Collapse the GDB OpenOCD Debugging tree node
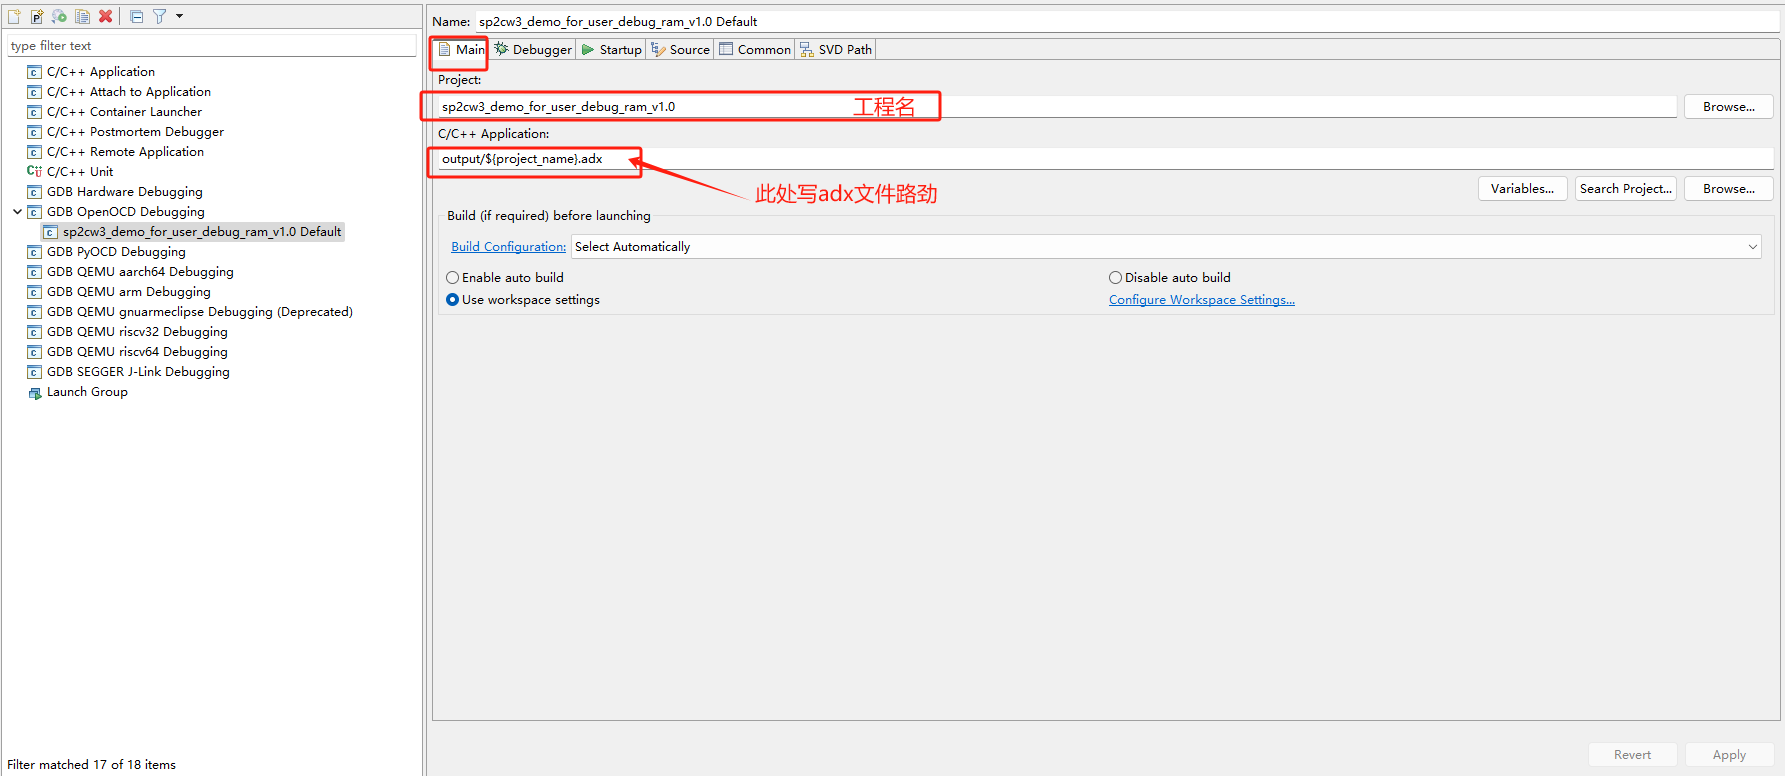Image resolution: width=1785 pixels, height=776 pixels. pos(17,212)
